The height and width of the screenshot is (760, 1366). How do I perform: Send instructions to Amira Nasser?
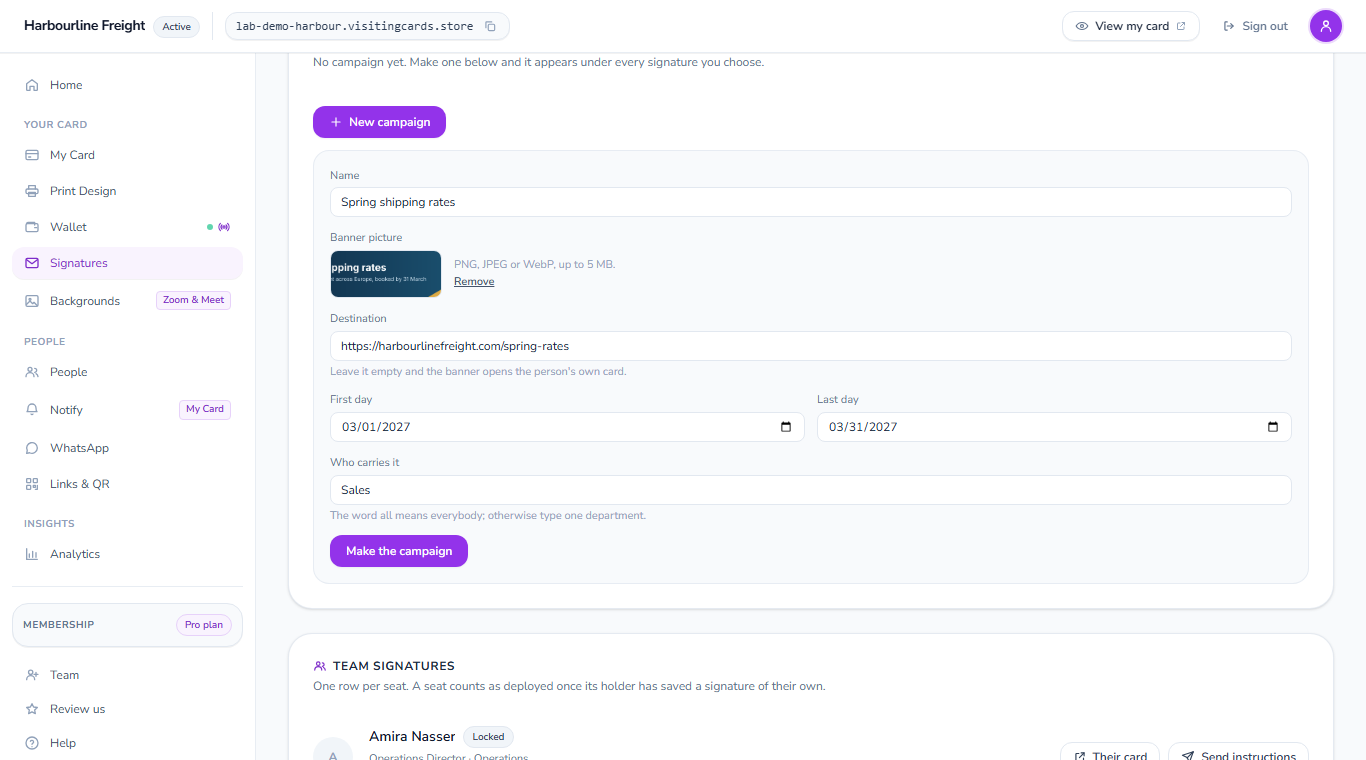(x=1238, y=755)
